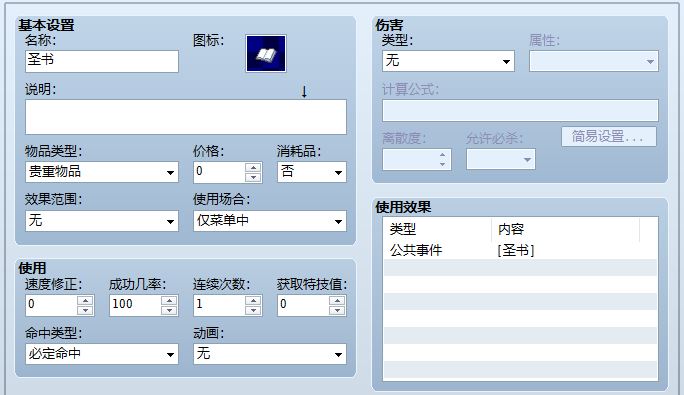Open the 消耗品 dropdown showing 否

click(x=311, y=172)
